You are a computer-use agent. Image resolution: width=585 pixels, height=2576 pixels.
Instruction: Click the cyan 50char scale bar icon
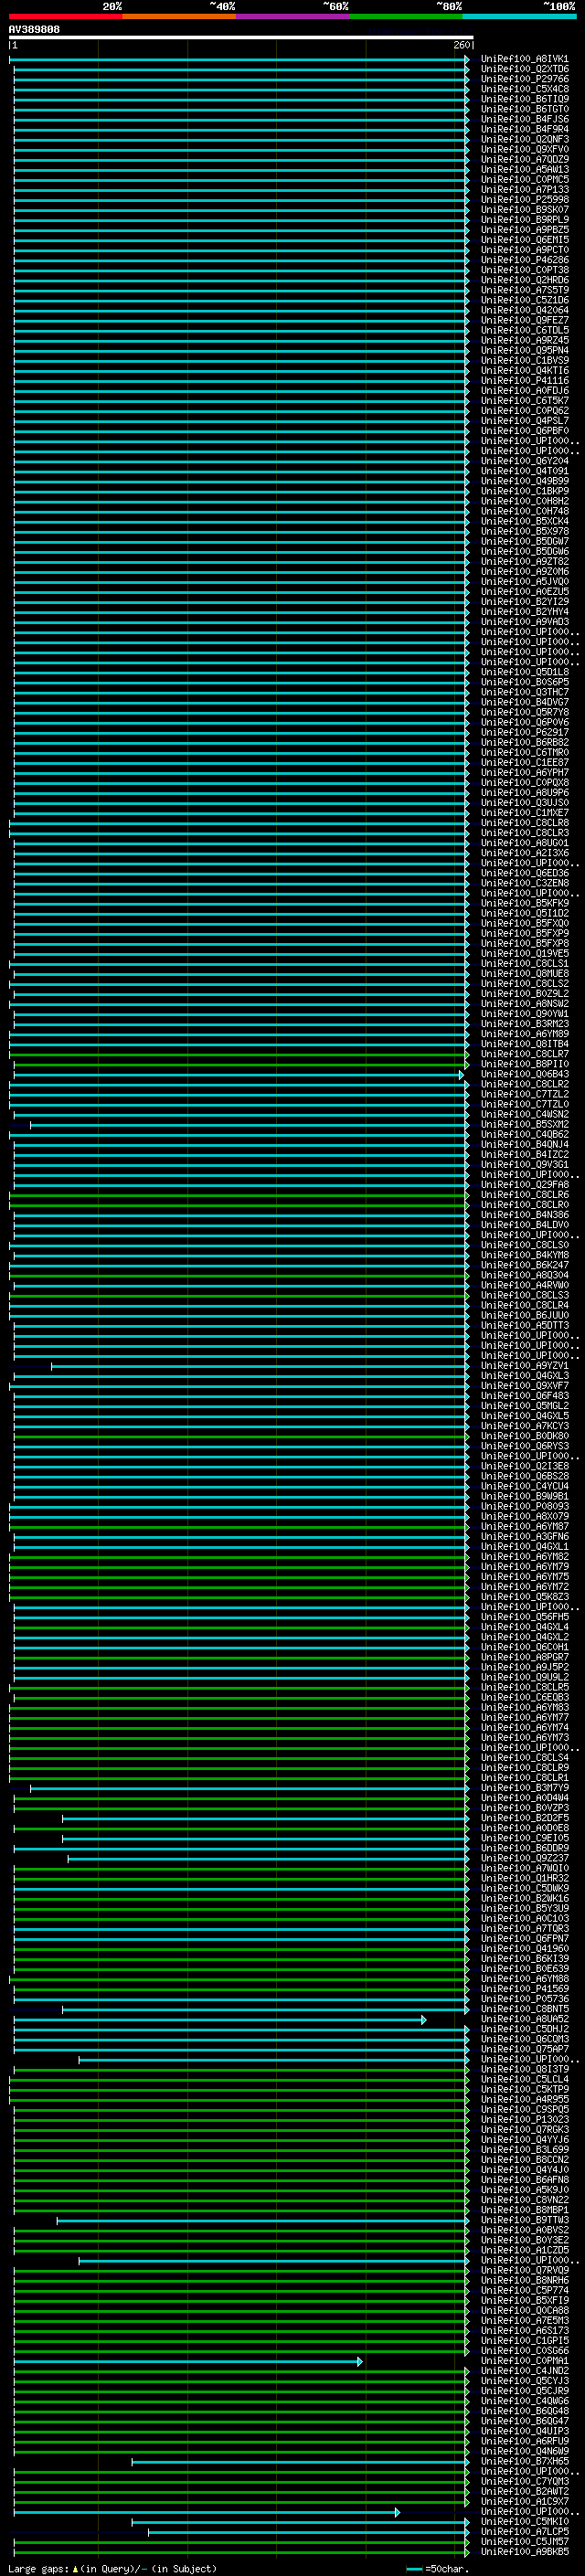pos(414,2569)
